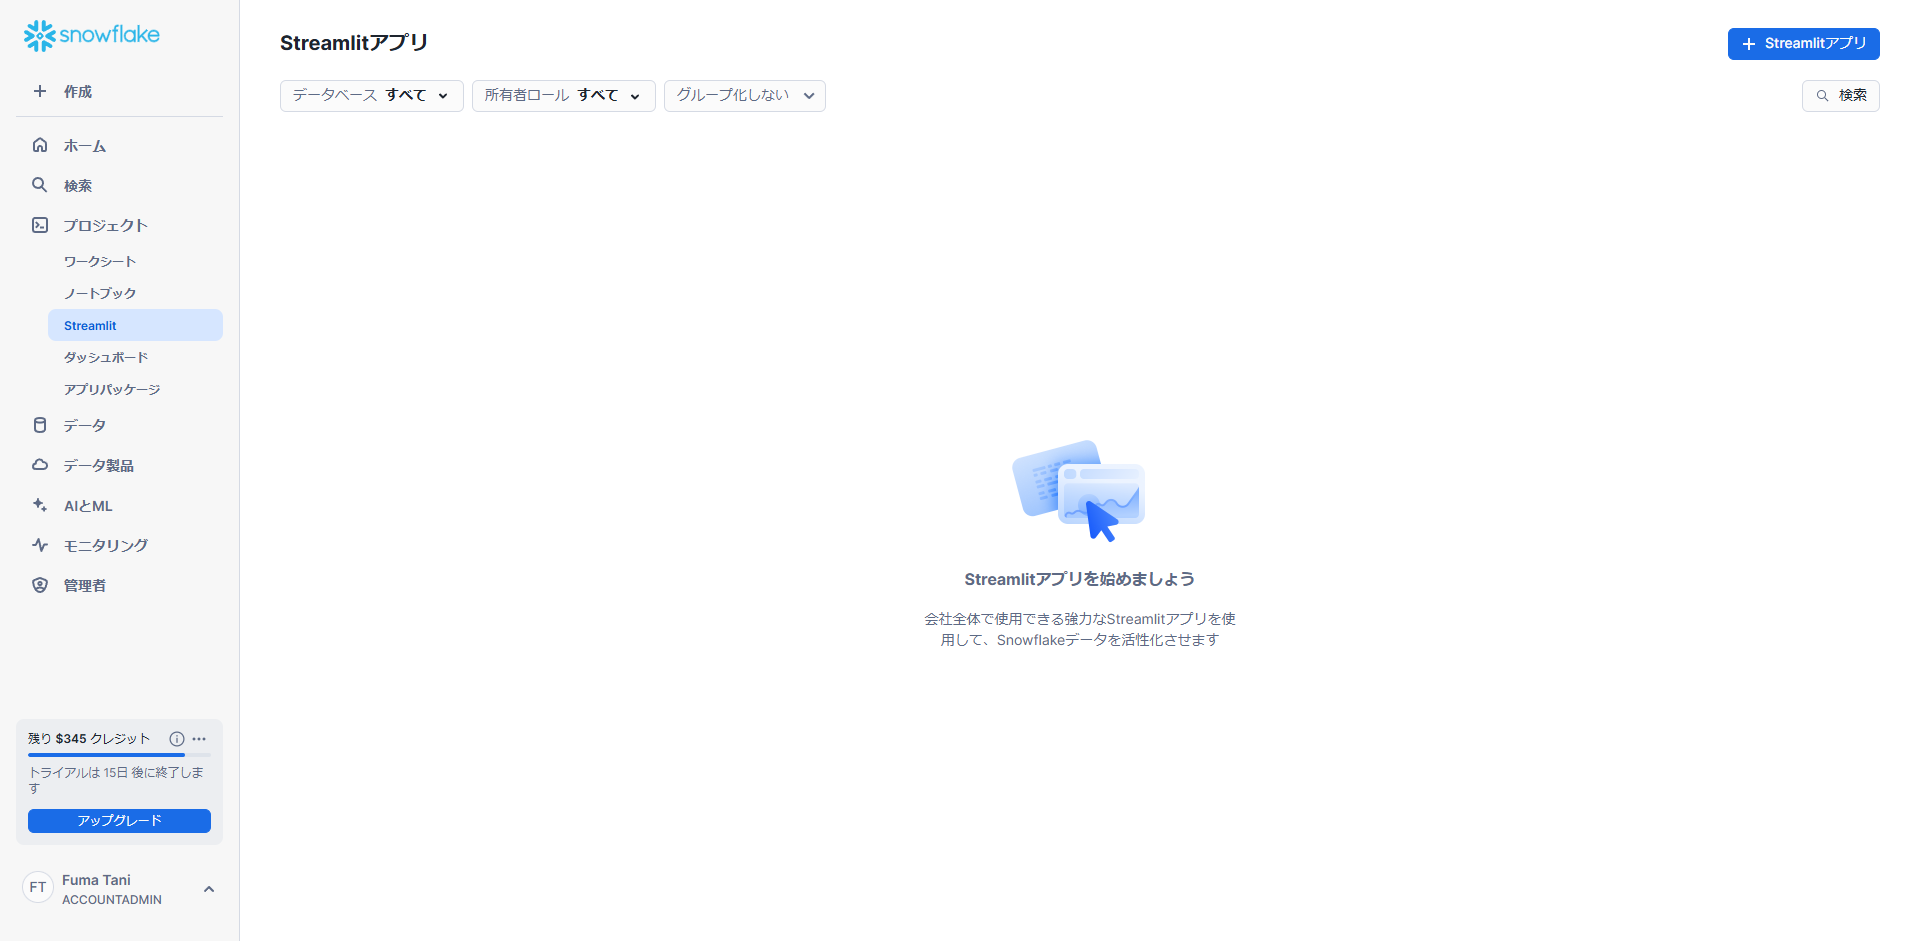This screenshot has height=941, width=1920.
Task: Open データ製品 from the sidebar icon
Action: (40, 464)
